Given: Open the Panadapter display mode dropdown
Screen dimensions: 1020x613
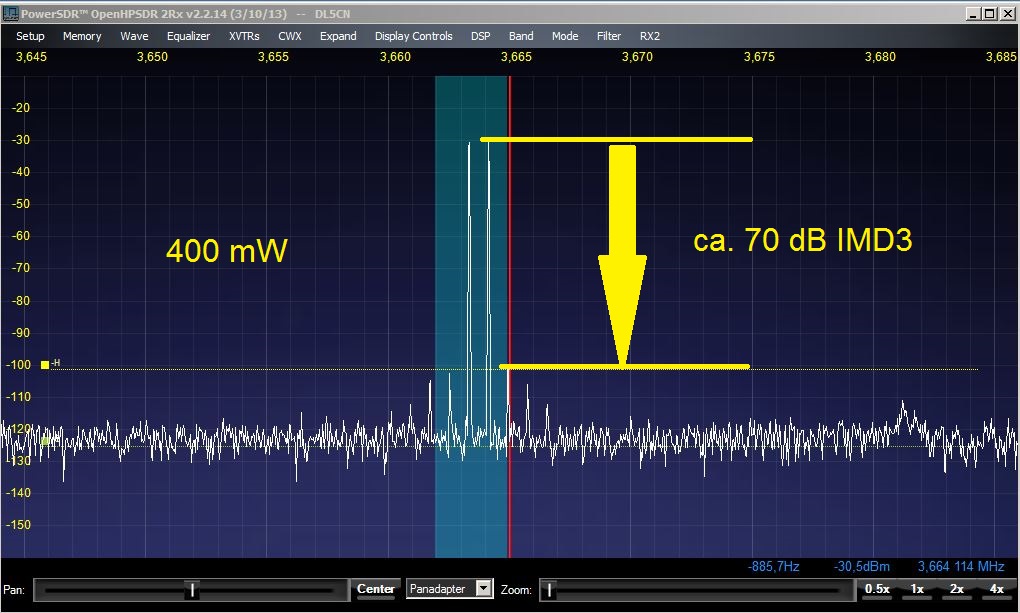Looking at the screenshot, I should point(483,589).
